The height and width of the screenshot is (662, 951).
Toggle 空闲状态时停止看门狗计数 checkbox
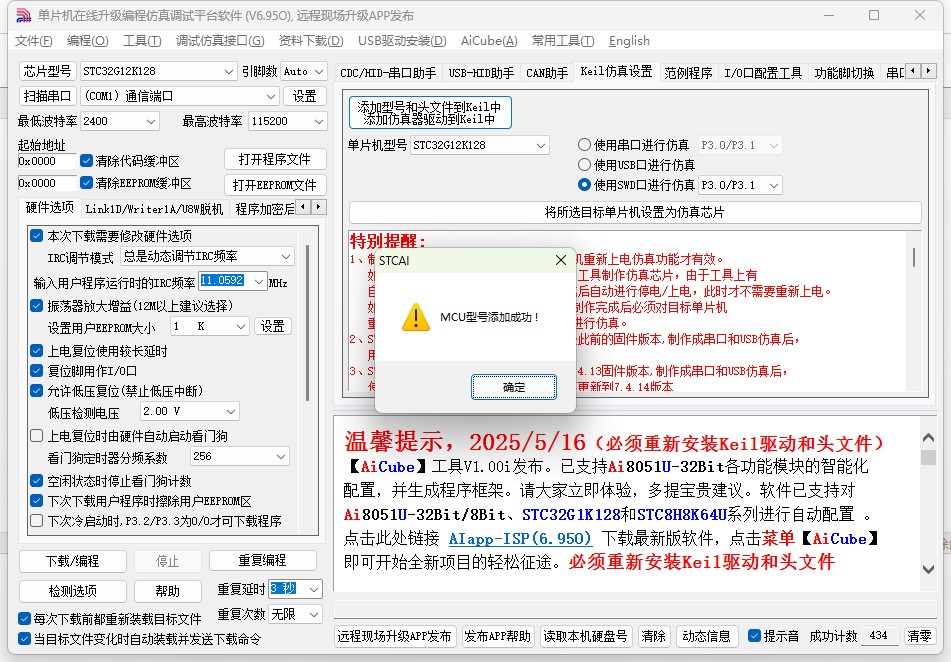(37, 481)
